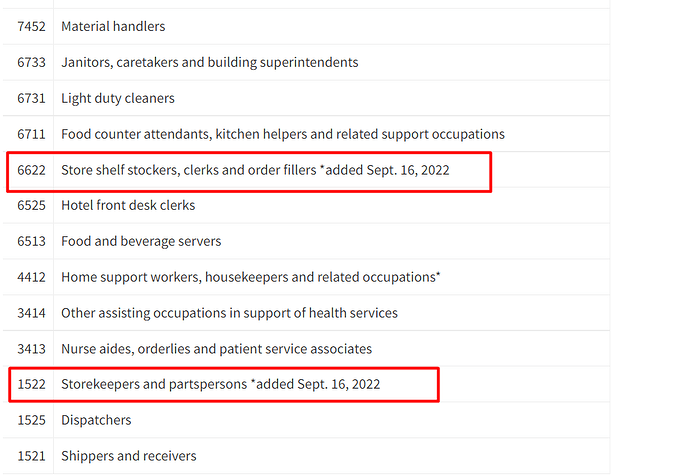Select code 6525 cell
This screenshot has width=690, height=476.
click(31, 205)
